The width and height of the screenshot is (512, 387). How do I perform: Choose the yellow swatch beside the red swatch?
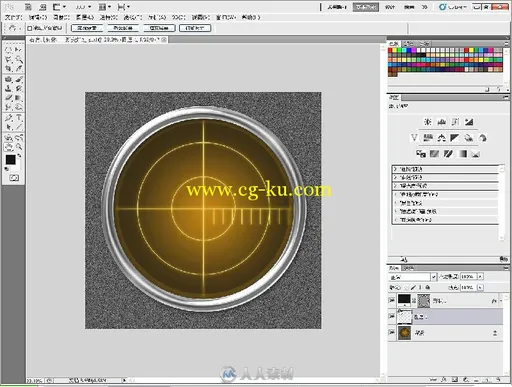pyautogui.click(x=395, y=51)
